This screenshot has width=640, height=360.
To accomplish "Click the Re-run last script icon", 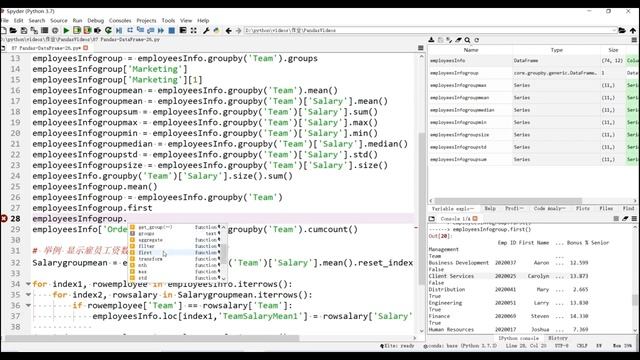I will tap(109, 30).
